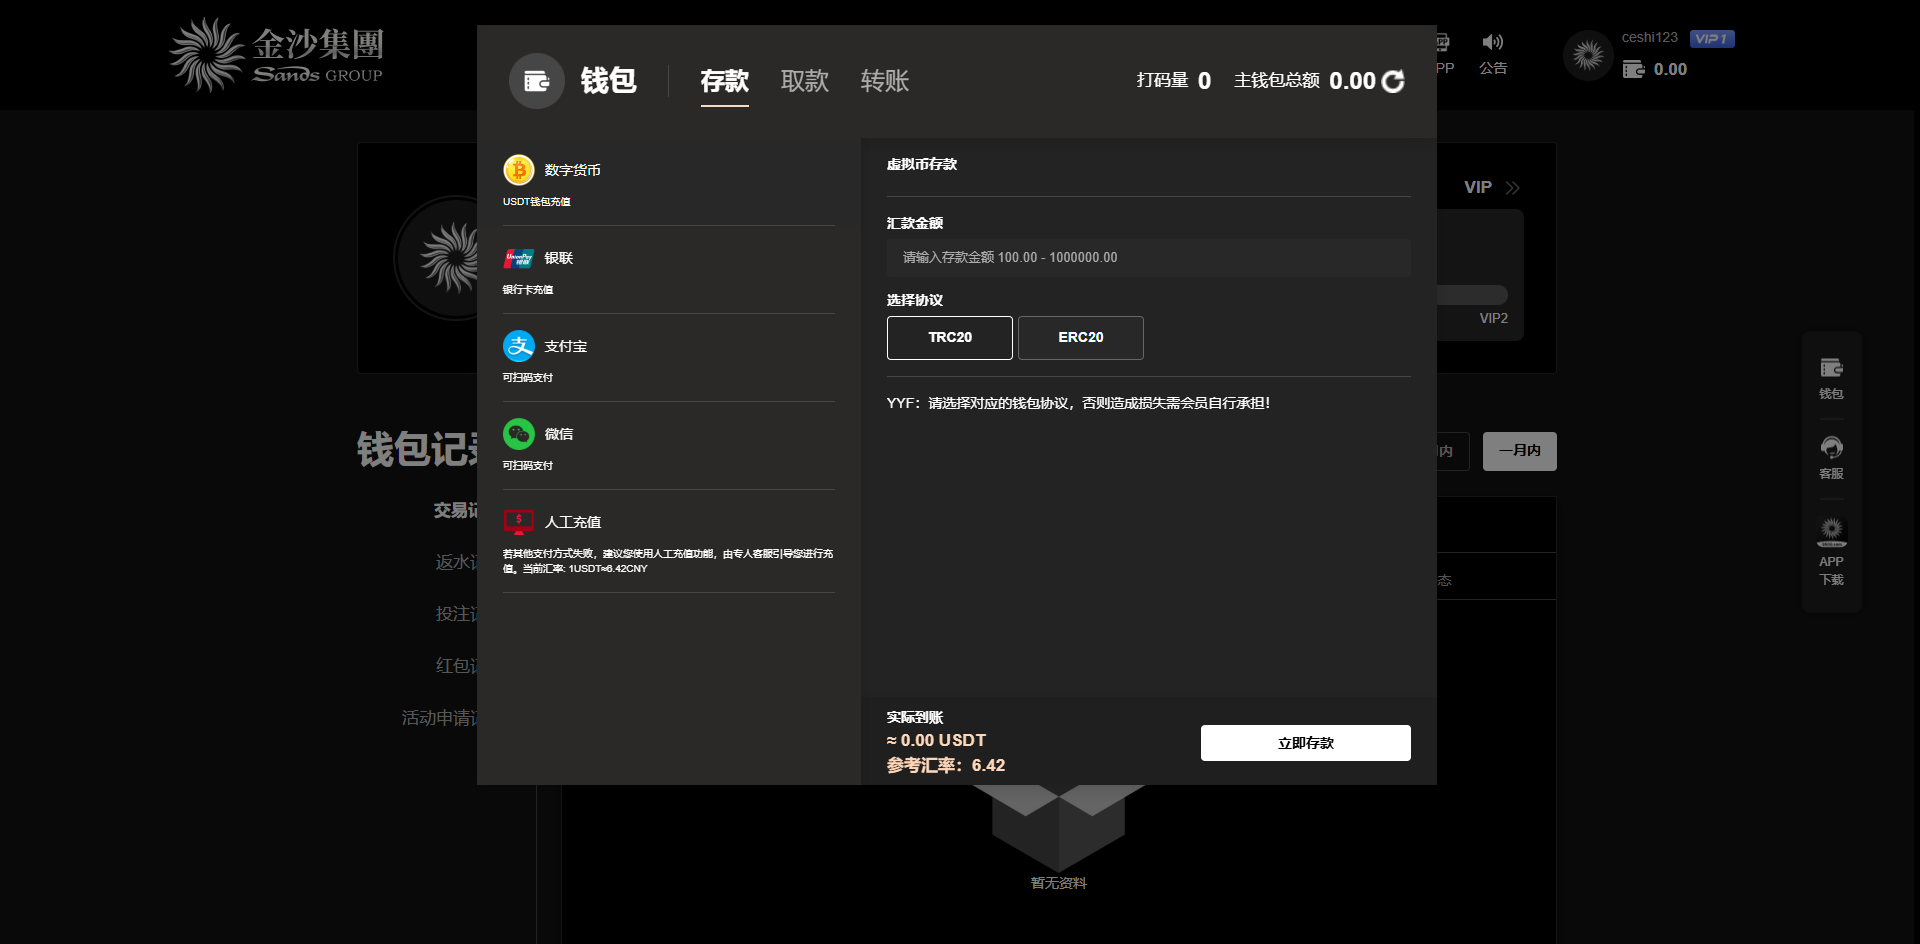
Task: Refresh the main wallet balance
Action: point(1393,81)
